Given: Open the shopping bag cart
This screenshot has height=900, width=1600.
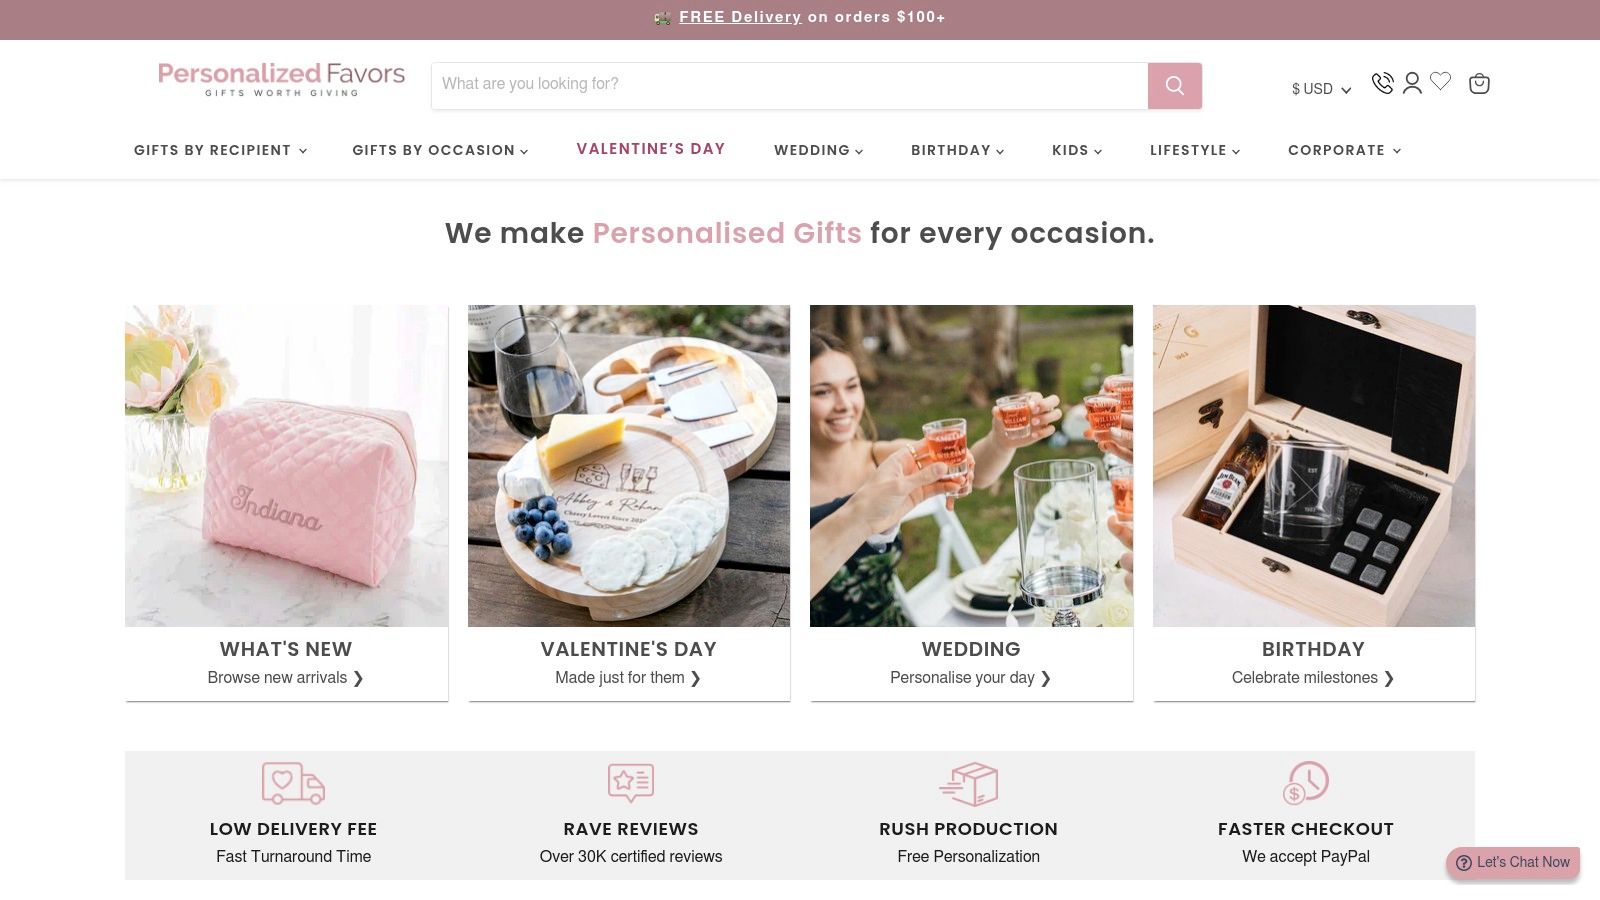Looking at the screenshot, I should point(1479,84).
